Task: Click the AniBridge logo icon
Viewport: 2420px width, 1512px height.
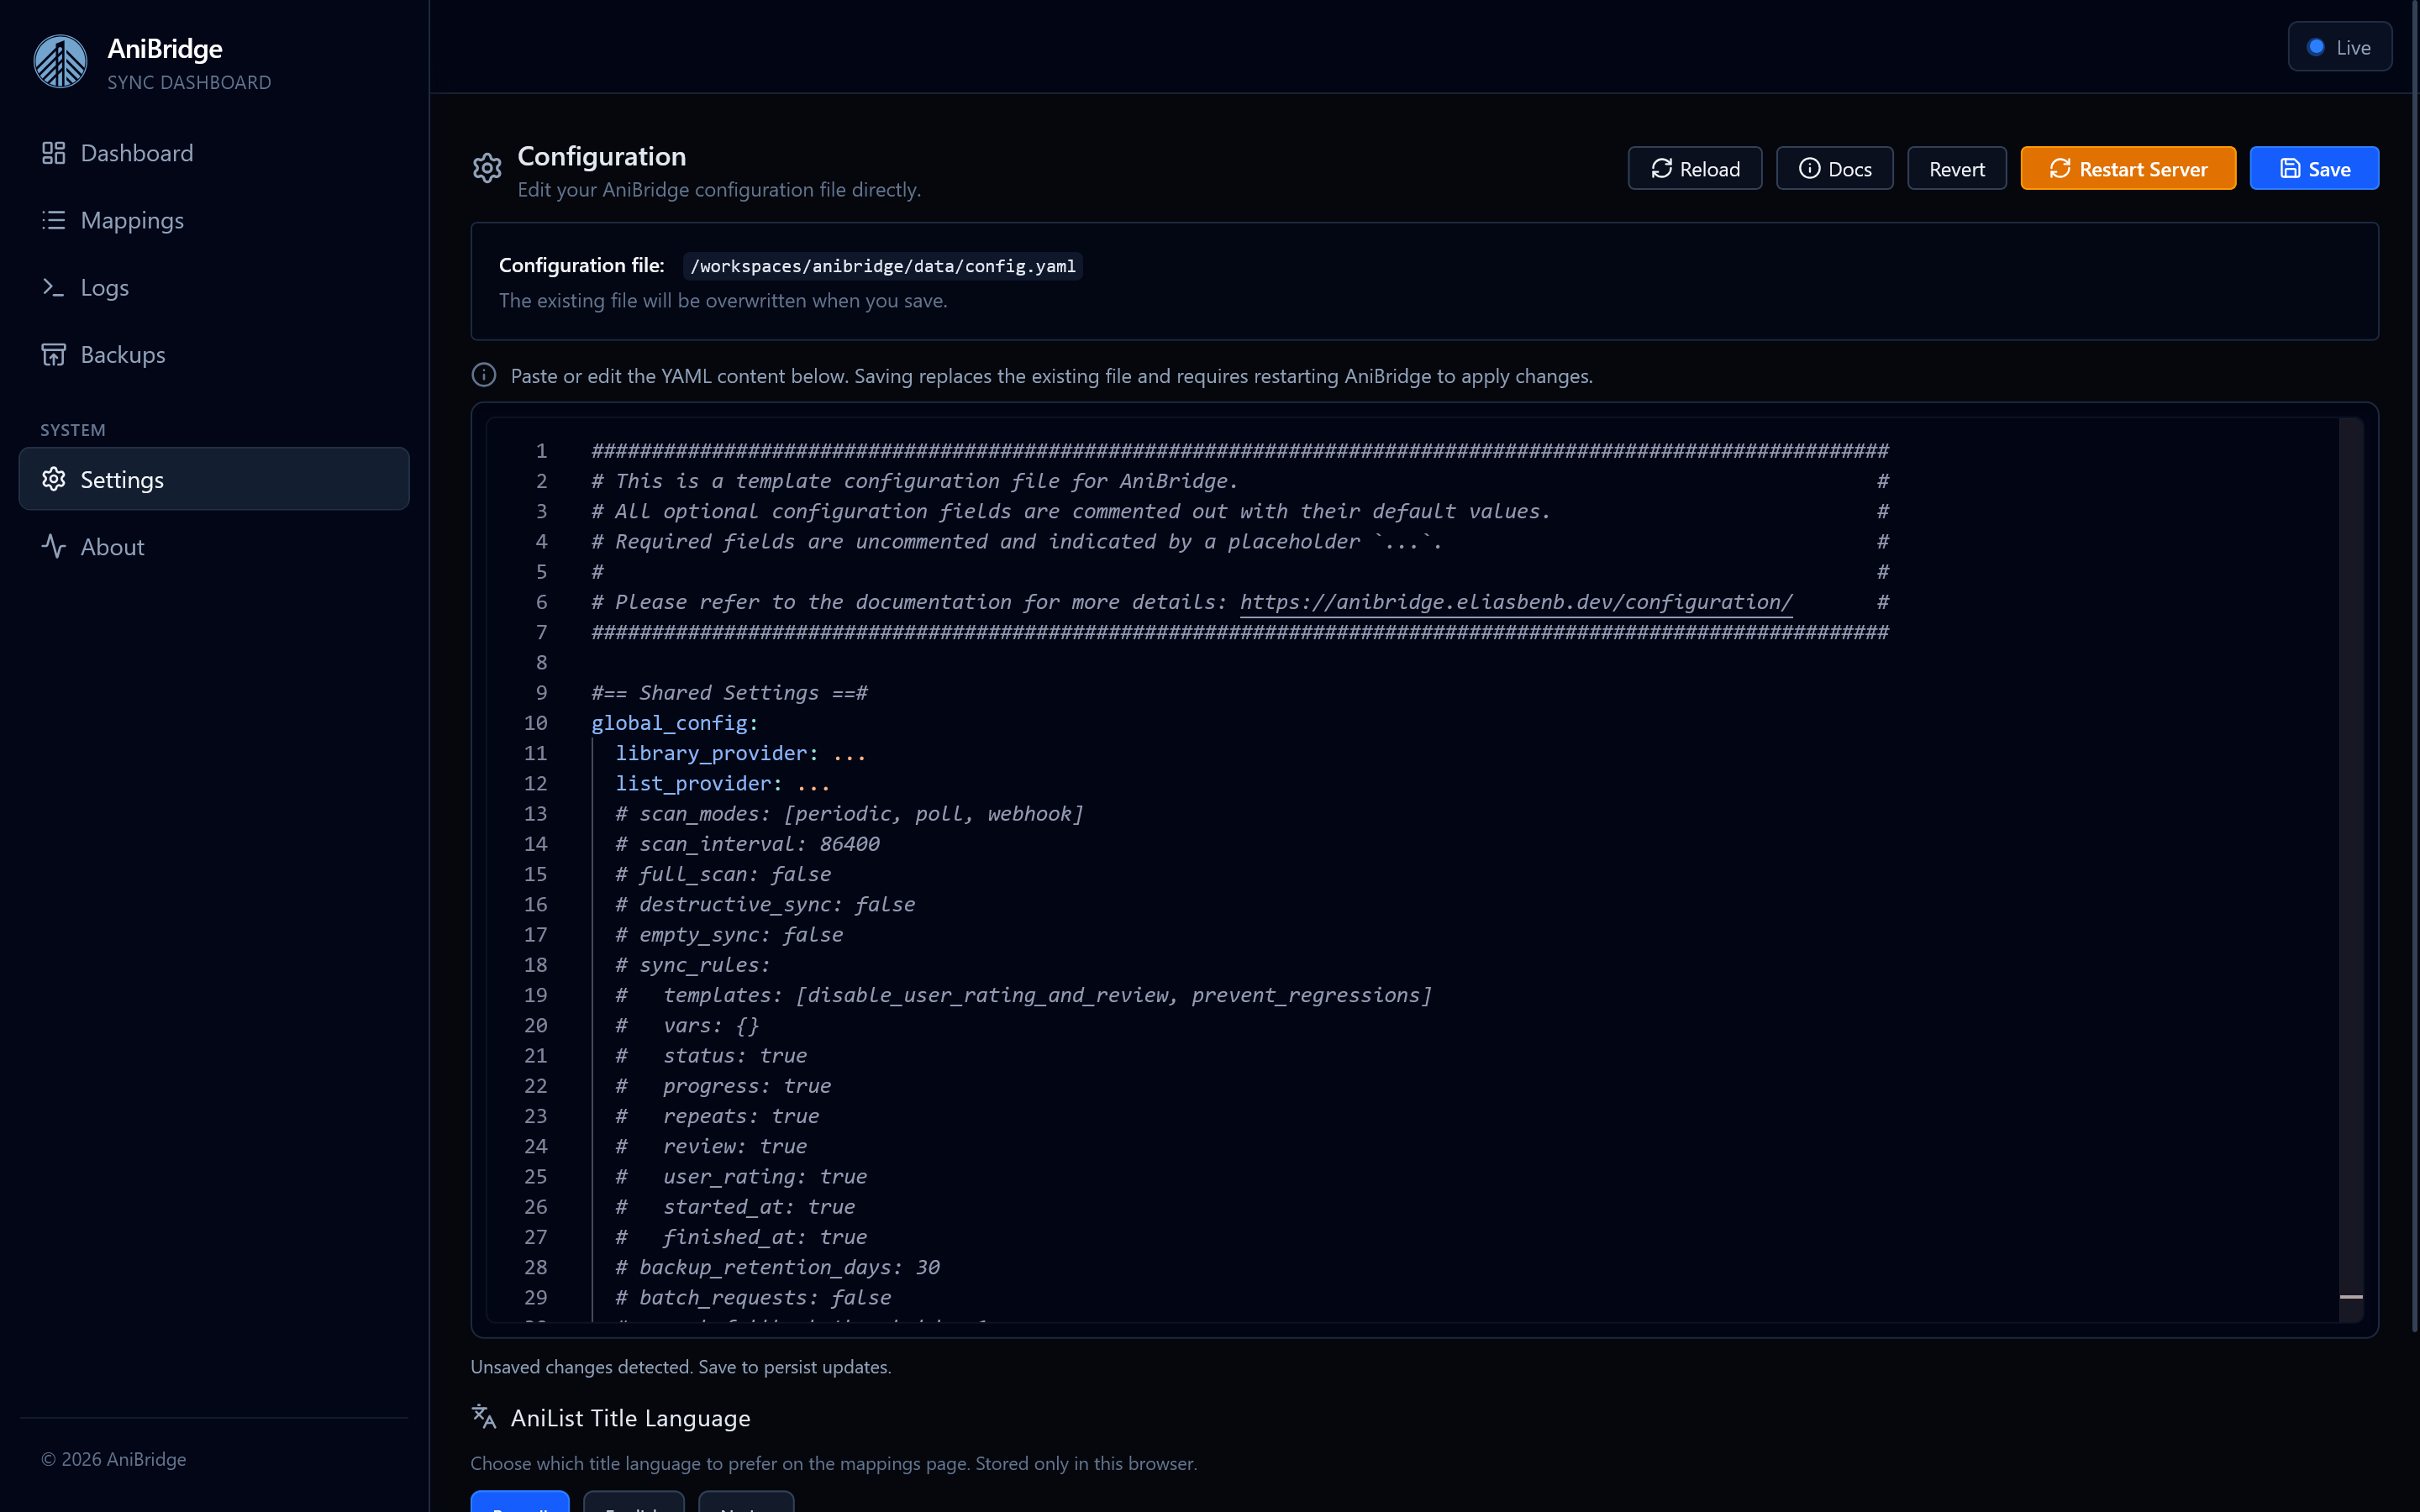Action: 60,62
